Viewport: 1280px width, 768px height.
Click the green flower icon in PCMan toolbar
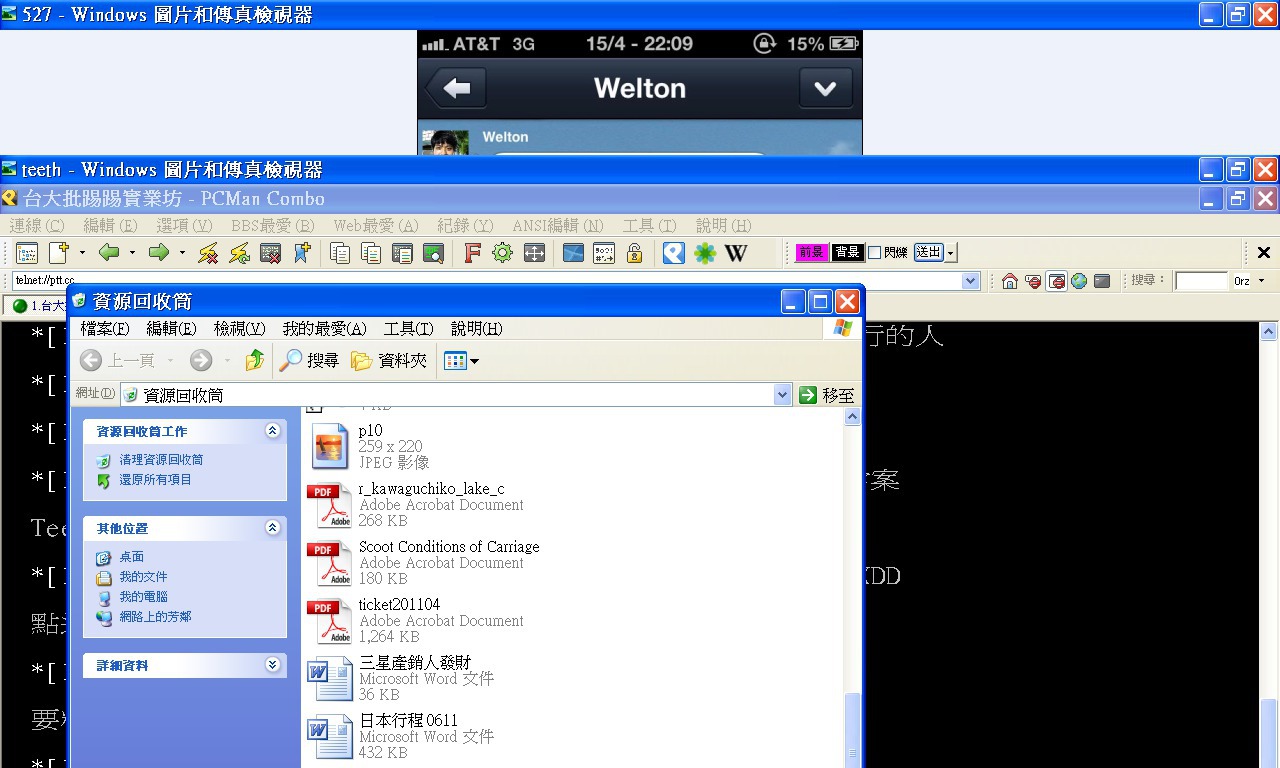[705, 253]
